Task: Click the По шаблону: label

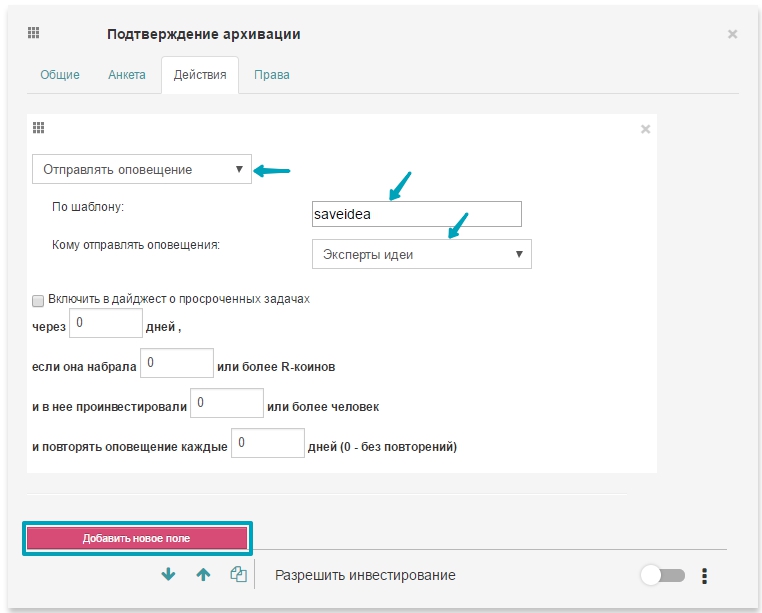Action: pos(88,207)
